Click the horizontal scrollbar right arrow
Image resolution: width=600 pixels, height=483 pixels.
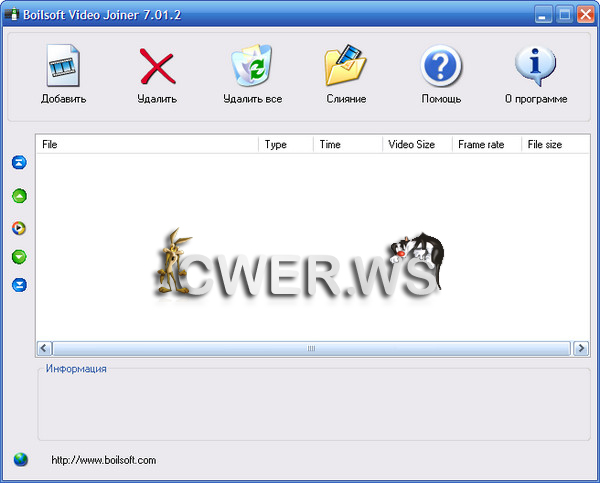click(x=581, y=348)
